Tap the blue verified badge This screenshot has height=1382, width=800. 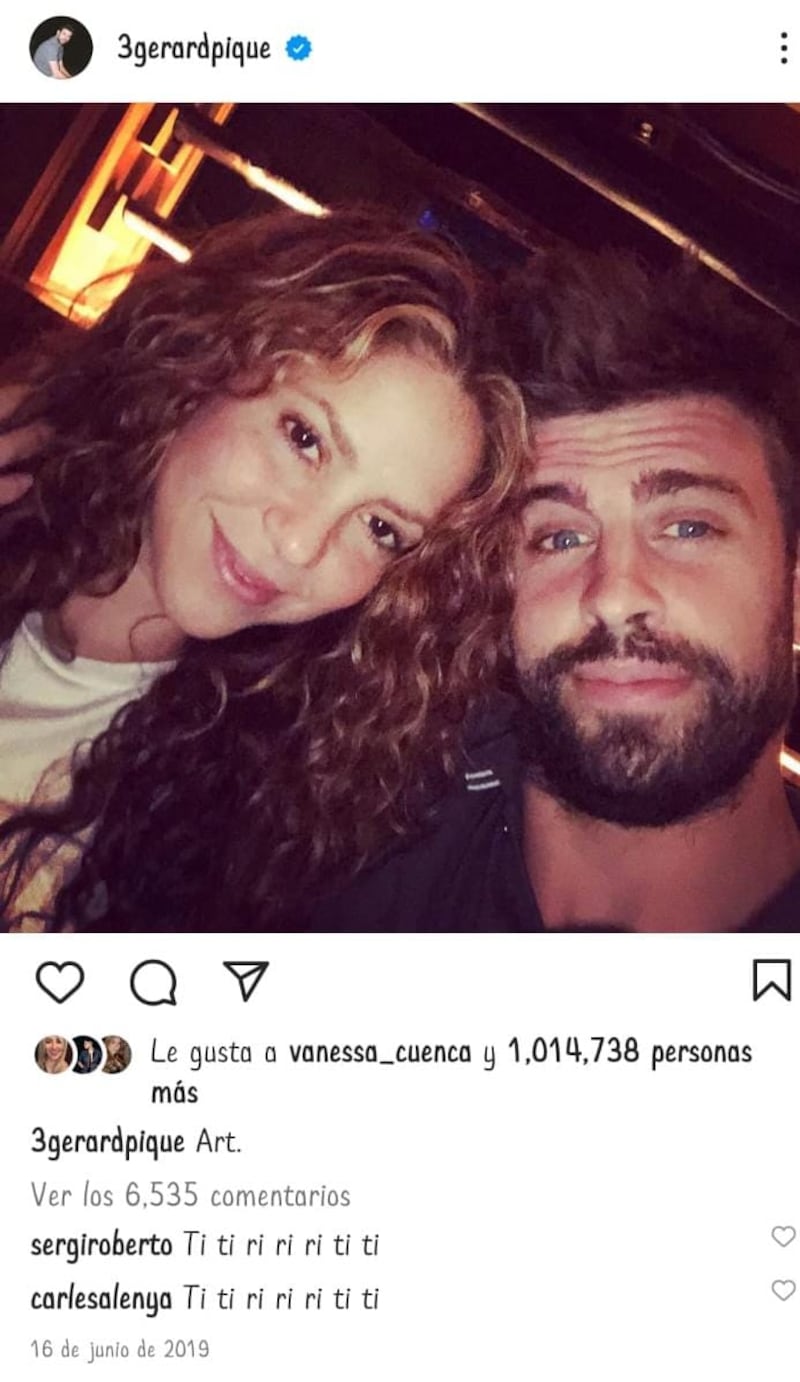point(298,48)
